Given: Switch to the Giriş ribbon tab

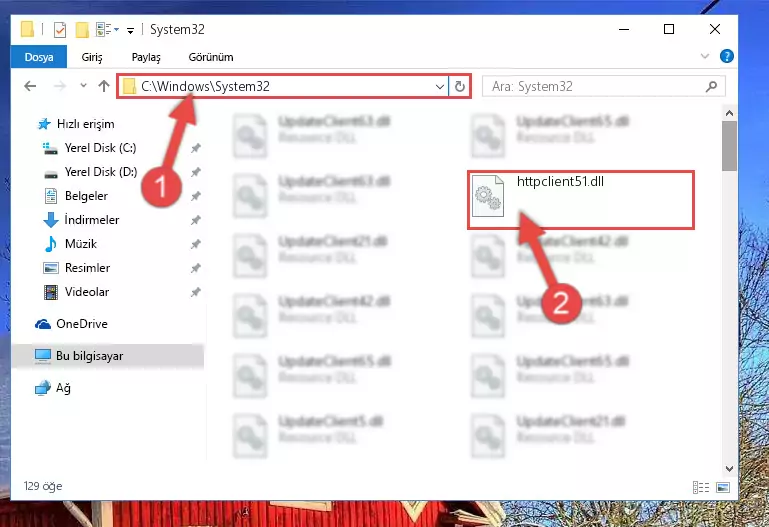Looking at the screenshot, I should (x=92, y=57).
